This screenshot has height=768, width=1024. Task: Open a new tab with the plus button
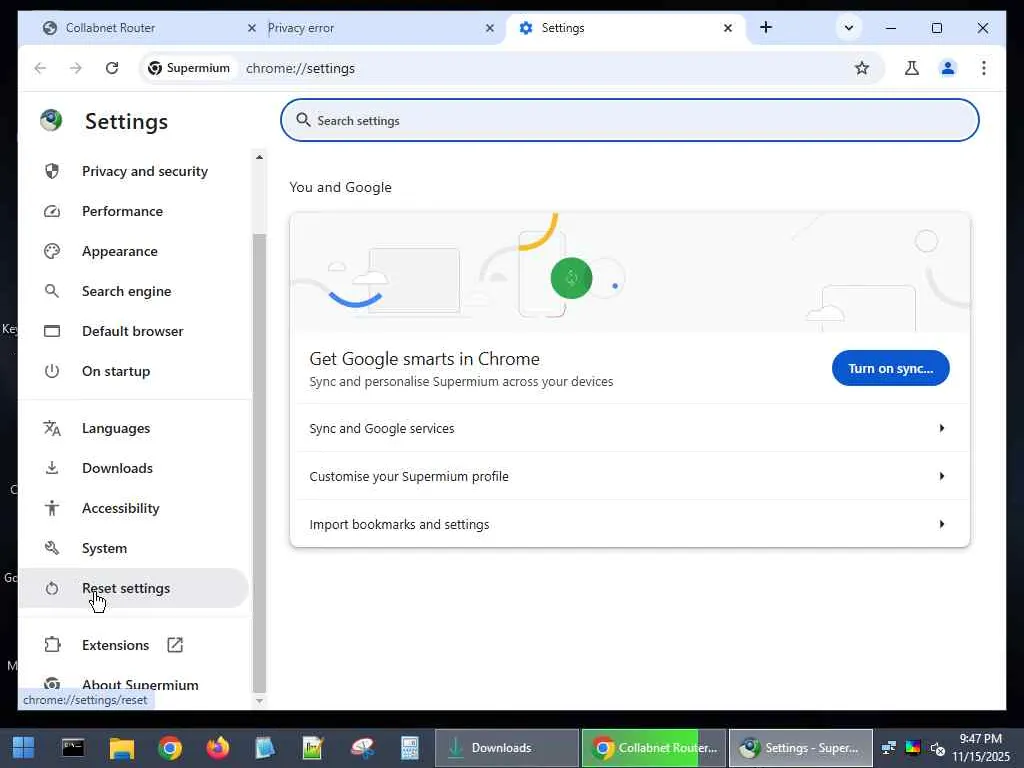[x=766, y=27]
